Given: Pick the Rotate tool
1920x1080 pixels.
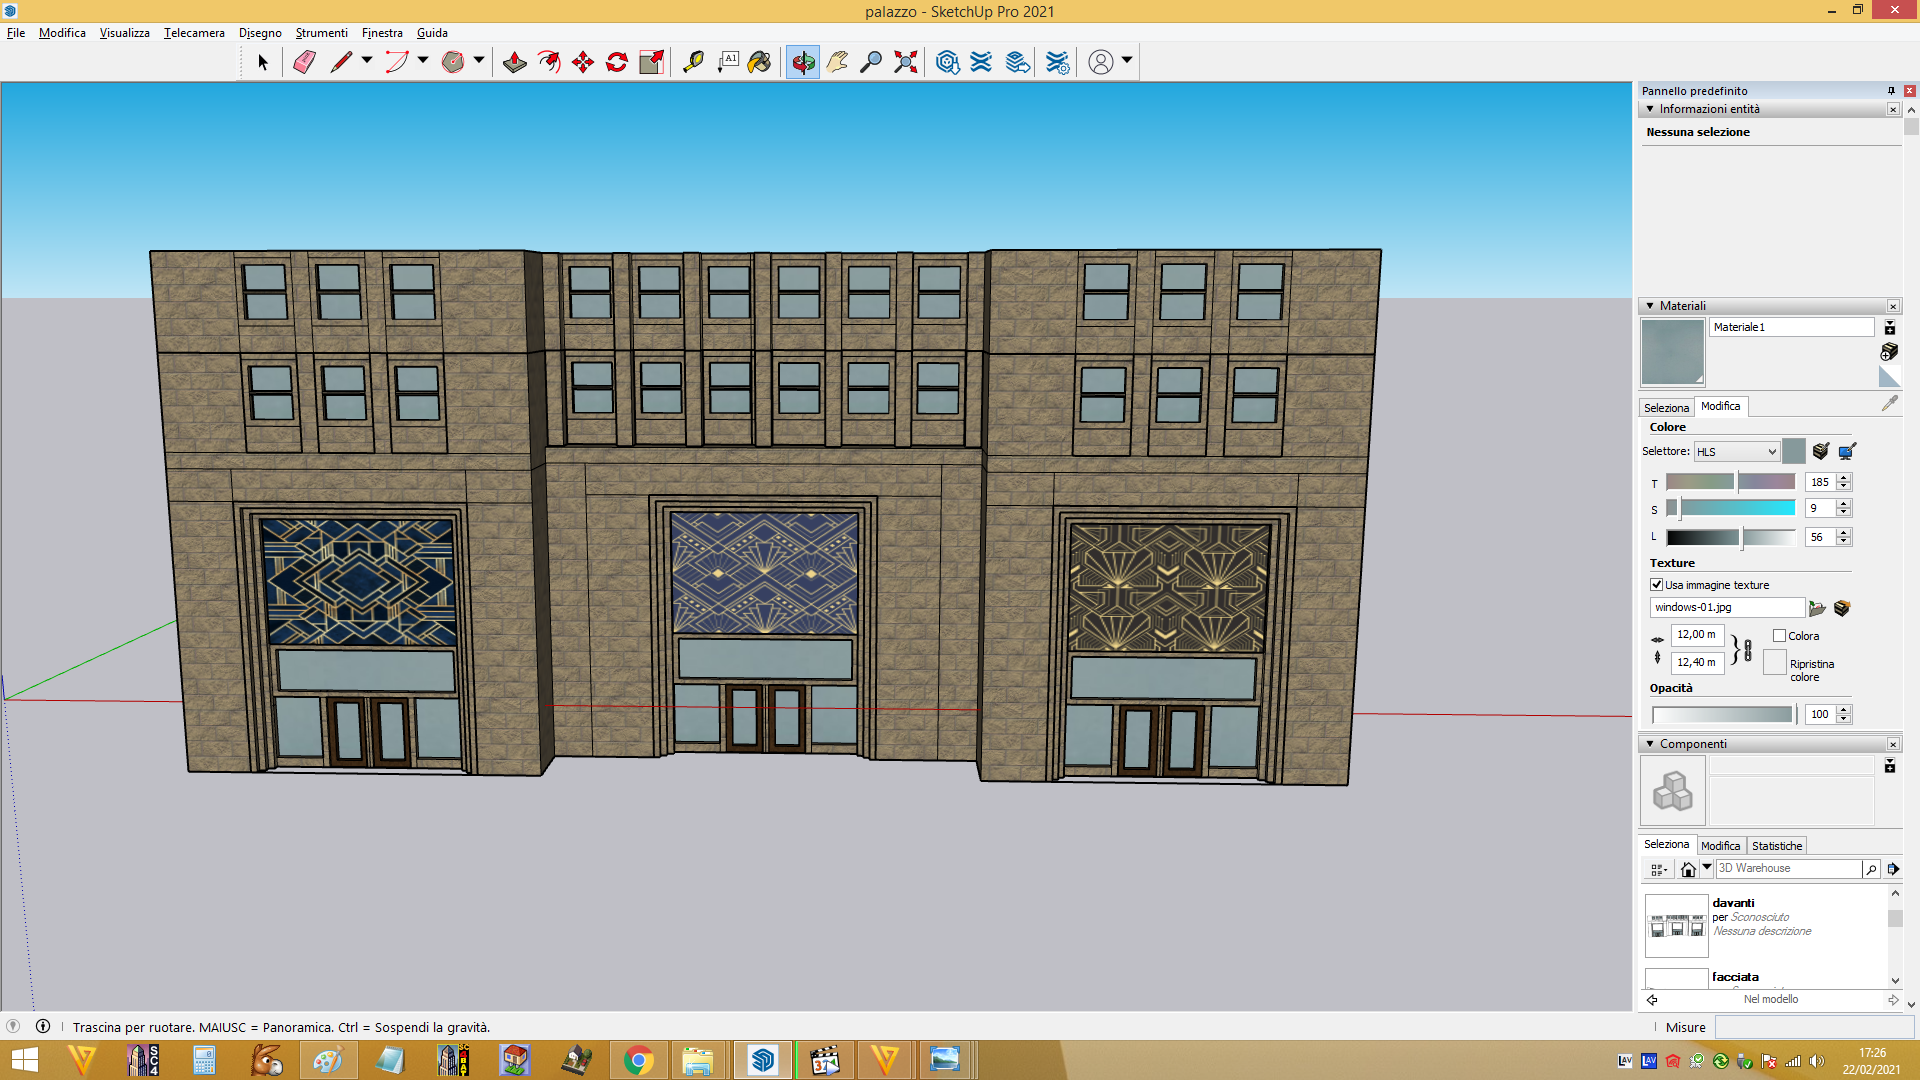Looking at the screenshot, I should pyautogui.click(x=617, y=62).
